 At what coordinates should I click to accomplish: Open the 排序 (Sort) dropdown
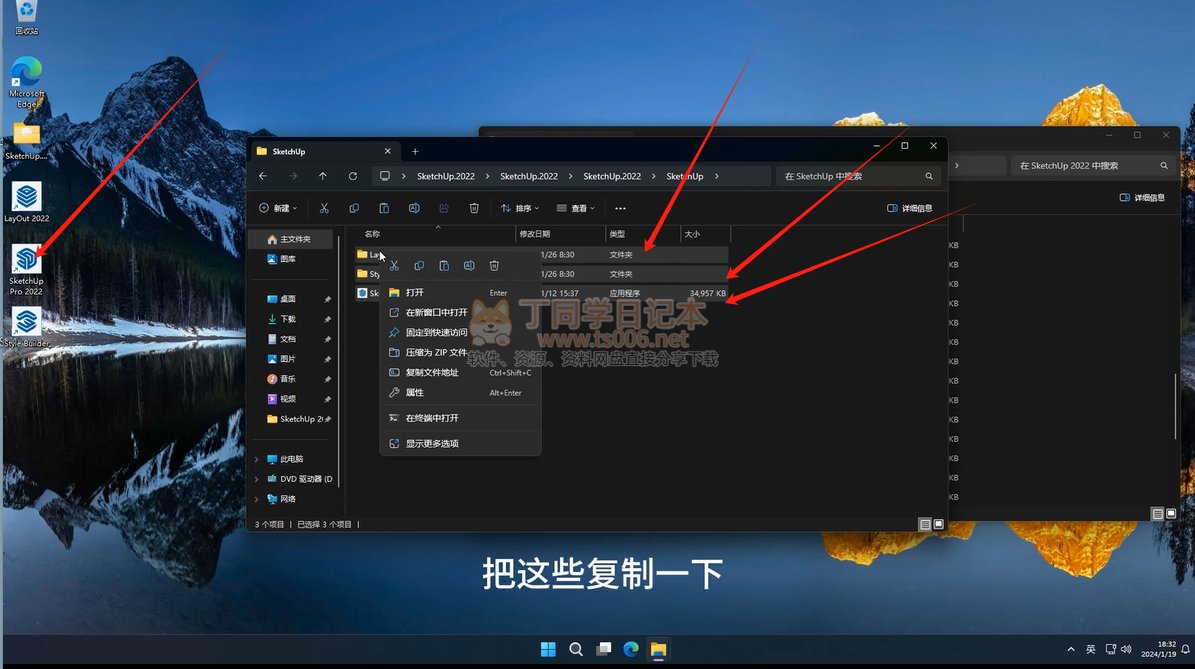[520, 208]
